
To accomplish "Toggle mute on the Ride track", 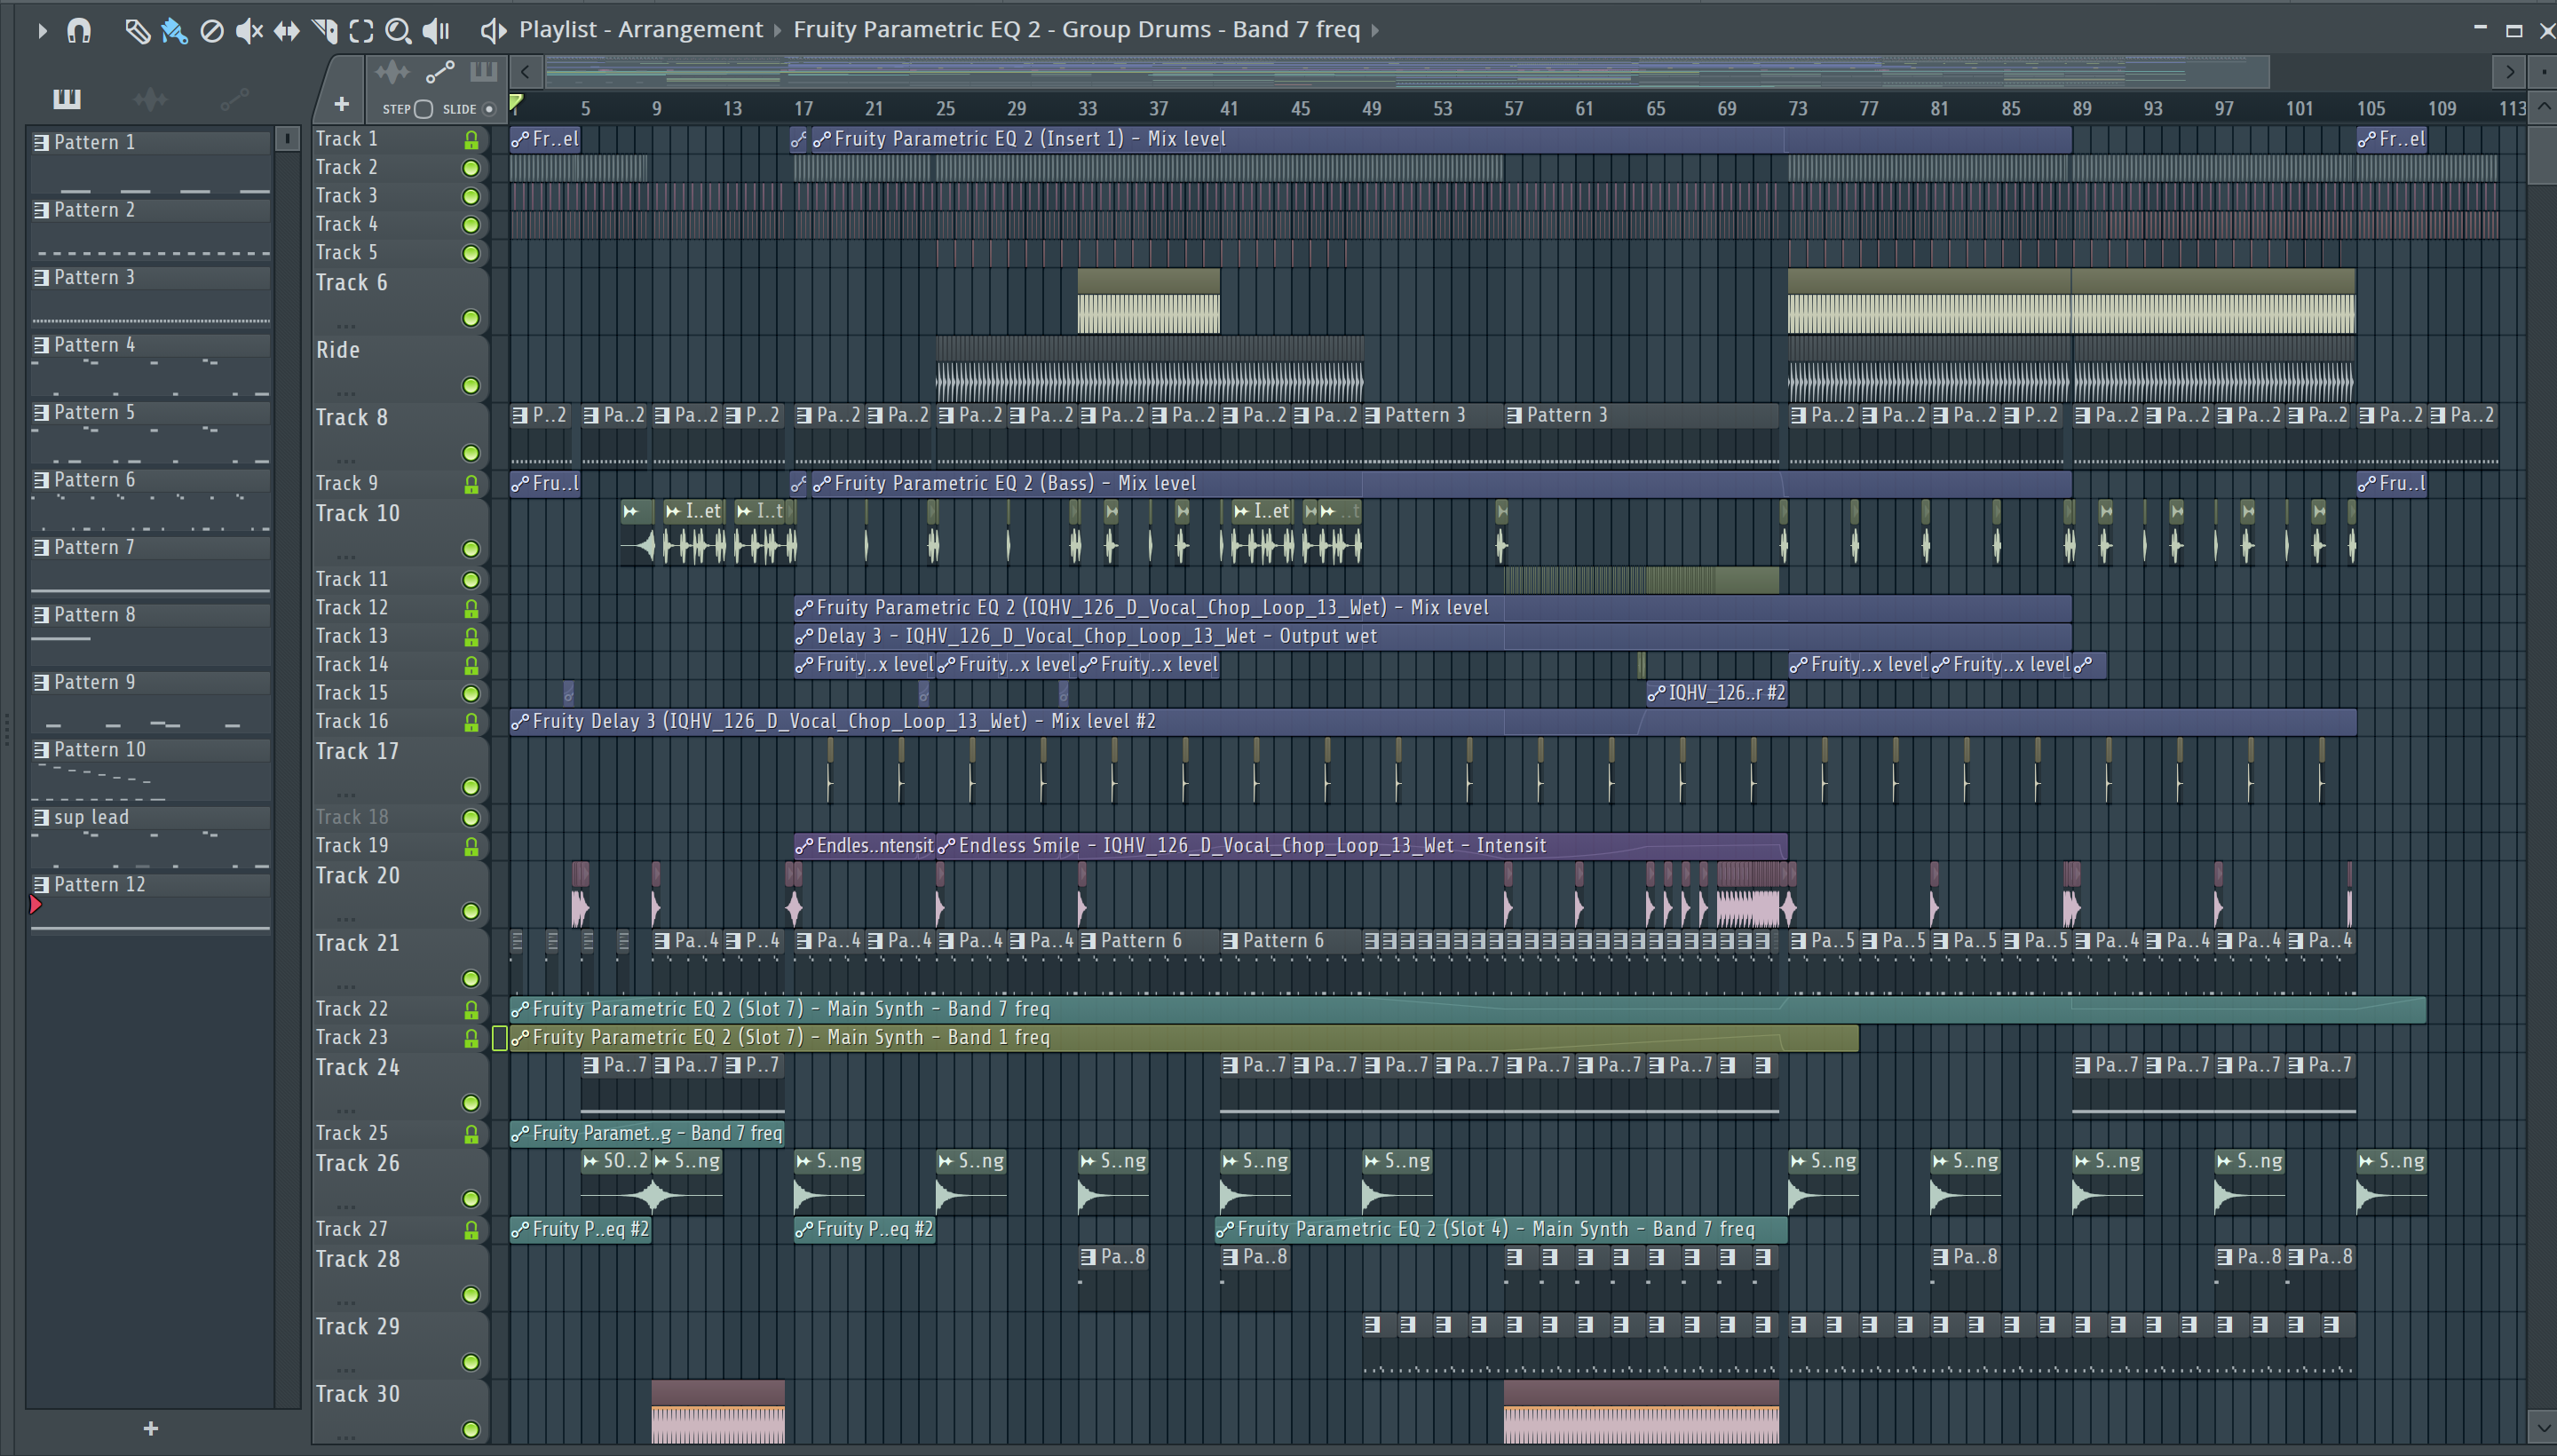I will coord(470,386).
